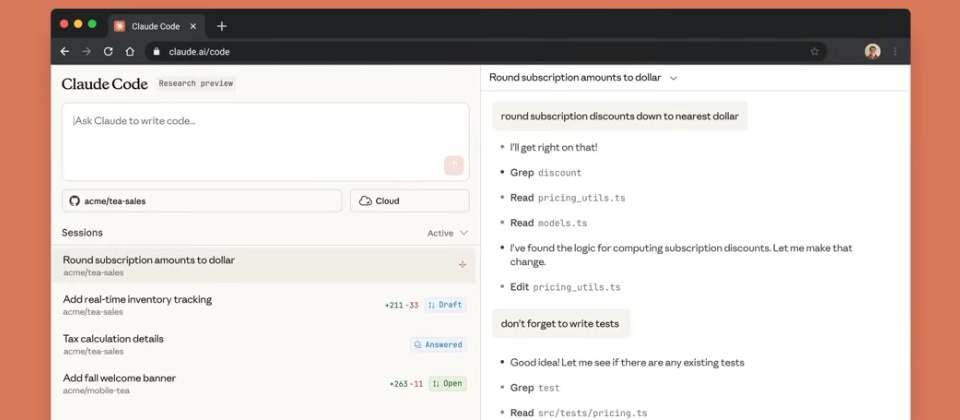Viewport: 960px width, 420px height.
Task: Click the icon on the selected session row
Action: pyautogui.click(x=462, y=265)
